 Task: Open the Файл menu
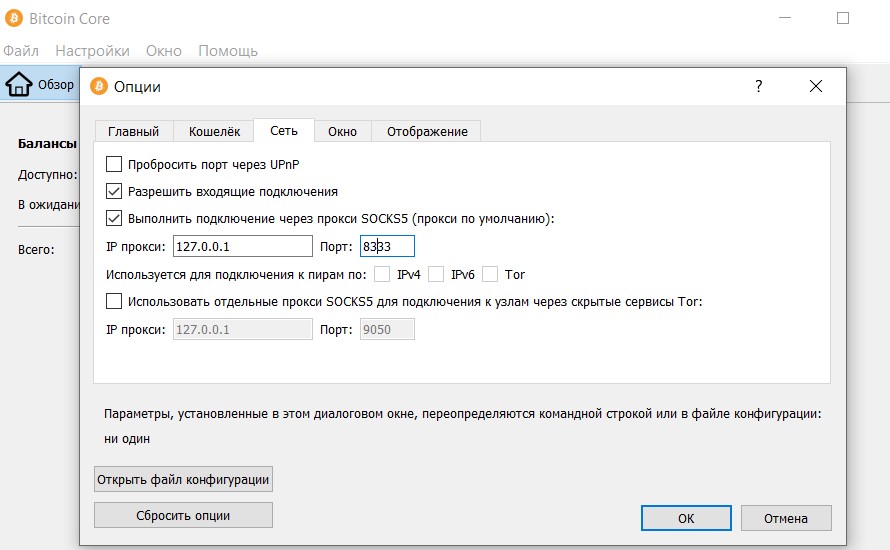(x=21, y=51)
